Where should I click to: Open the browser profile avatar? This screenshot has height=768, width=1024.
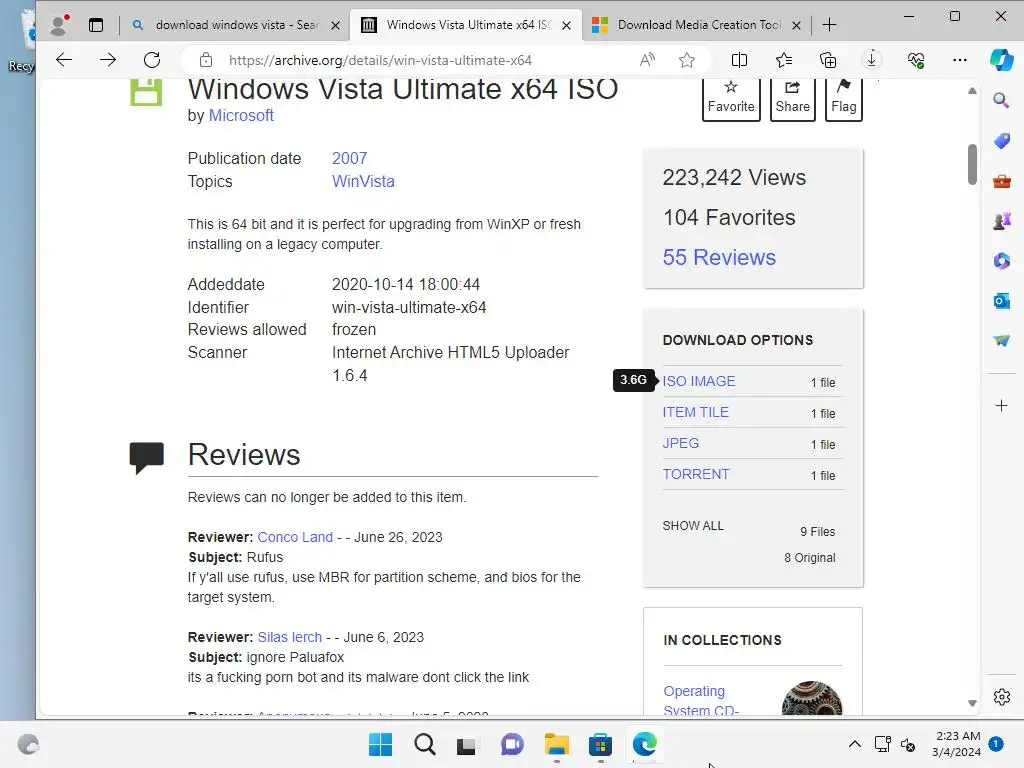point(59,25)
